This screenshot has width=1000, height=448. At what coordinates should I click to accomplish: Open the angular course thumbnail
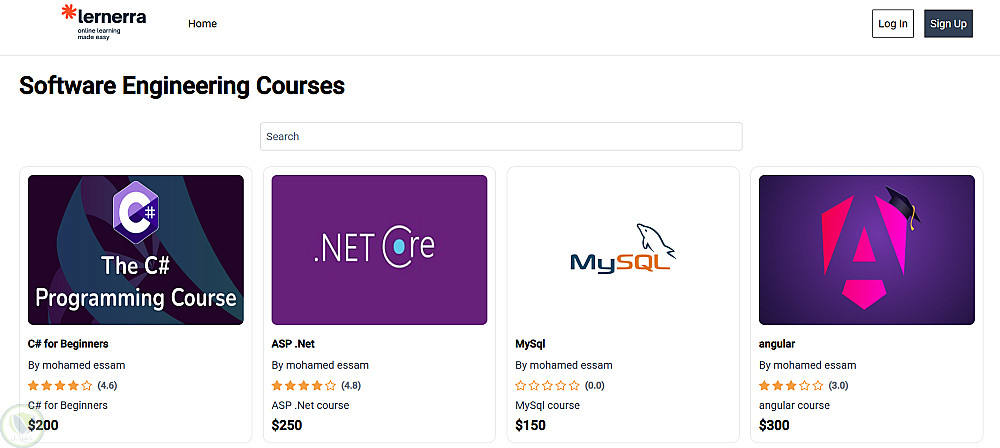(866, 250)
